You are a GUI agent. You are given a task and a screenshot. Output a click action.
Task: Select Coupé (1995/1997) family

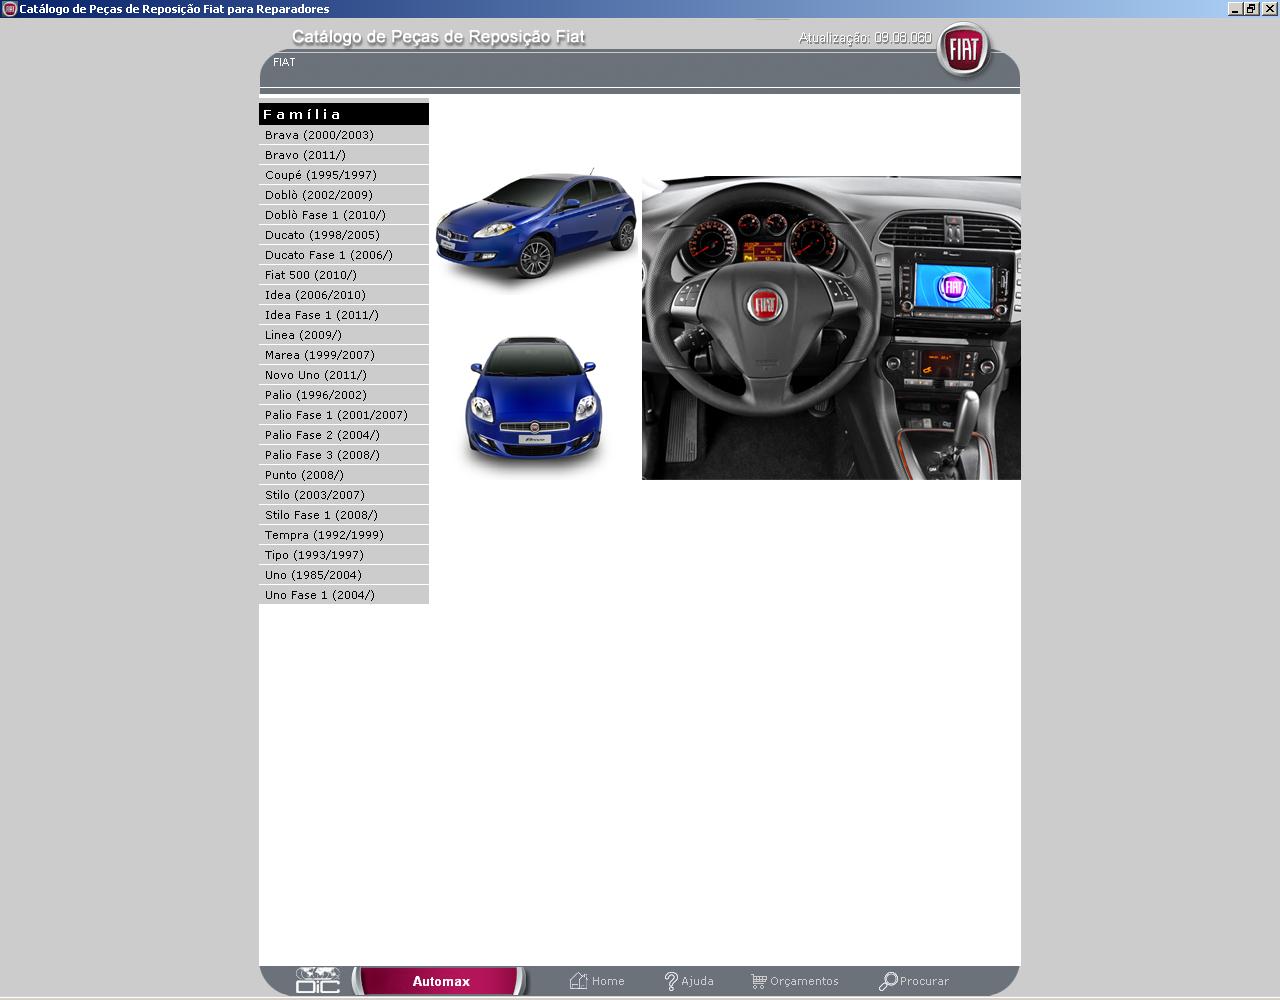344,175
